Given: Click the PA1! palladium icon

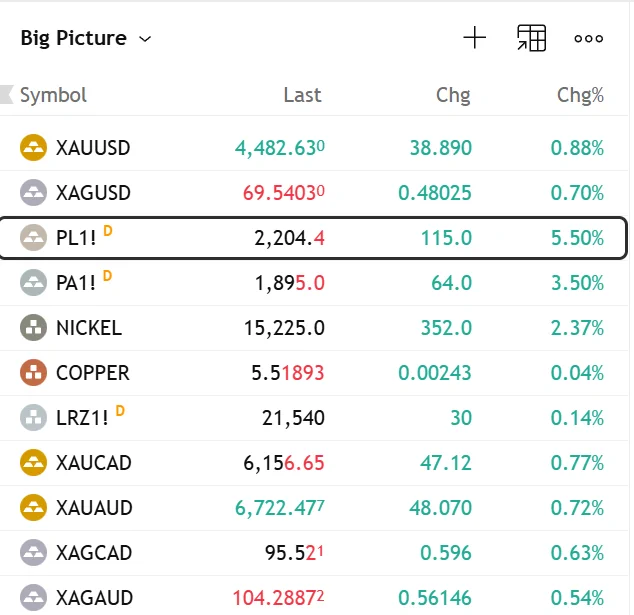Looking at the screenshot, I should click(33, 282).
